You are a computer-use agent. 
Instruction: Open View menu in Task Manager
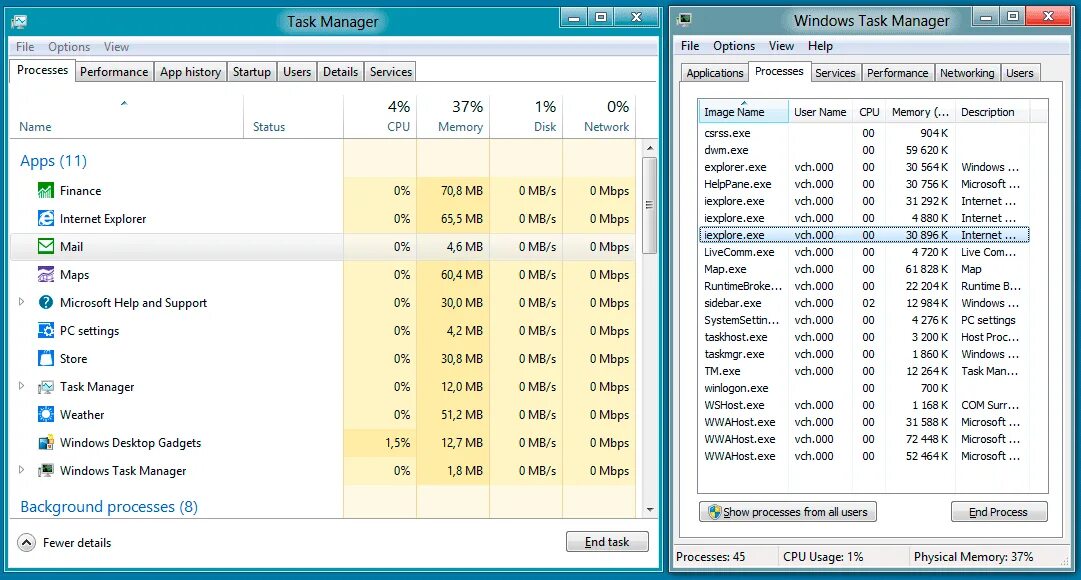pyautogui.click(x=117, y=47)
